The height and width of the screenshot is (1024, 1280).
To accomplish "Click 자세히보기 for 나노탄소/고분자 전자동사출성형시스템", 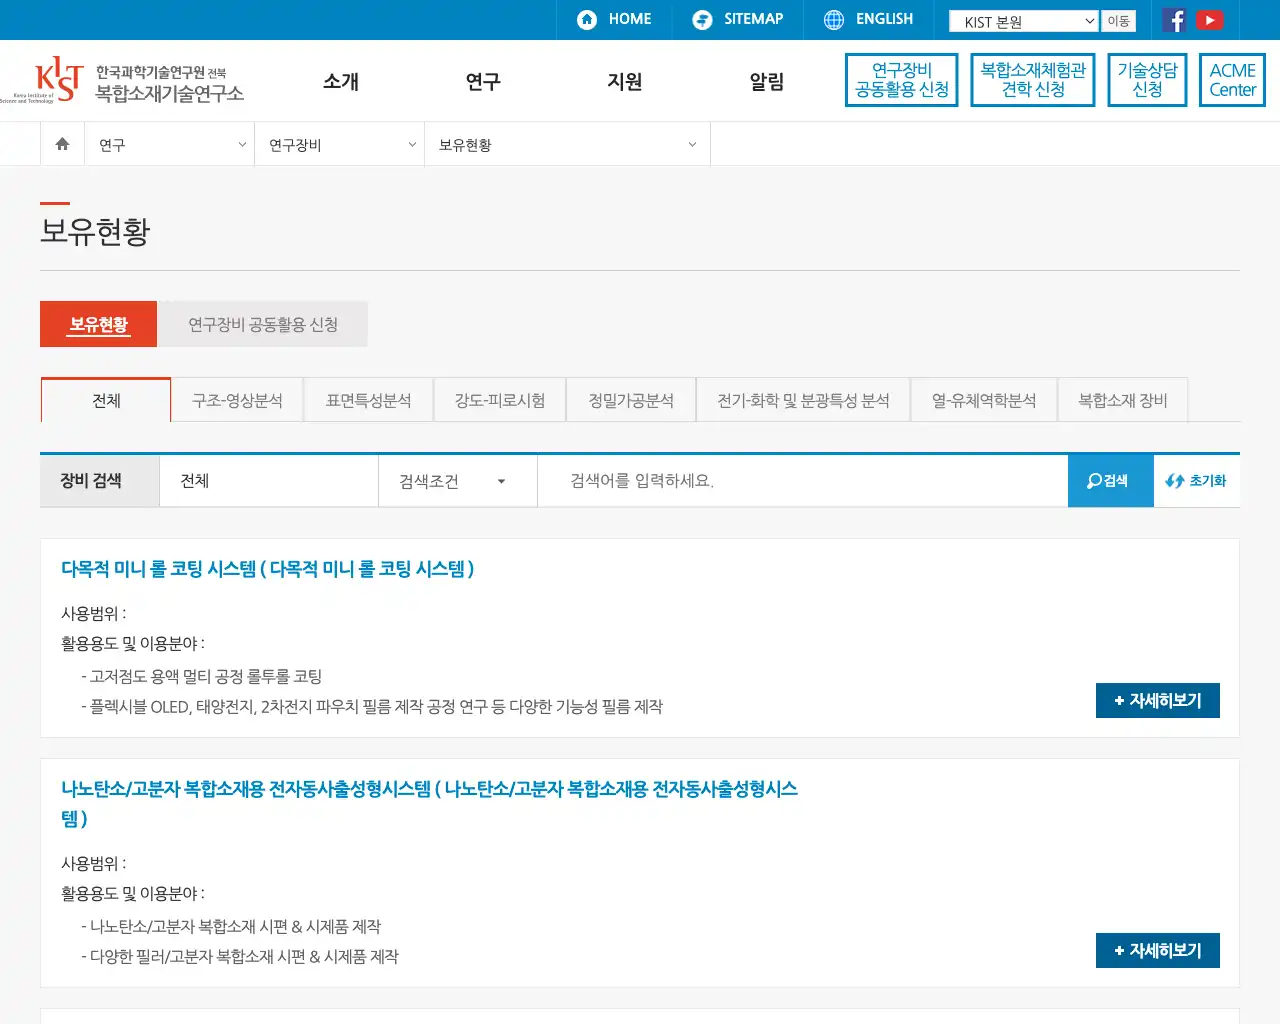I will point(1157,951).
